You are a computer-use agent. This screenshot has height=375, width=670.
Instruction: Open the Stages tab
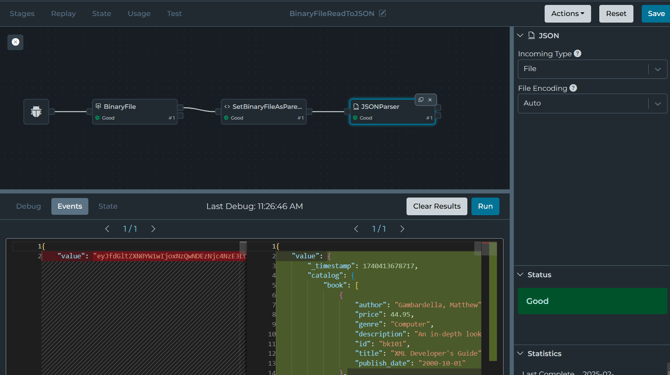22,14
